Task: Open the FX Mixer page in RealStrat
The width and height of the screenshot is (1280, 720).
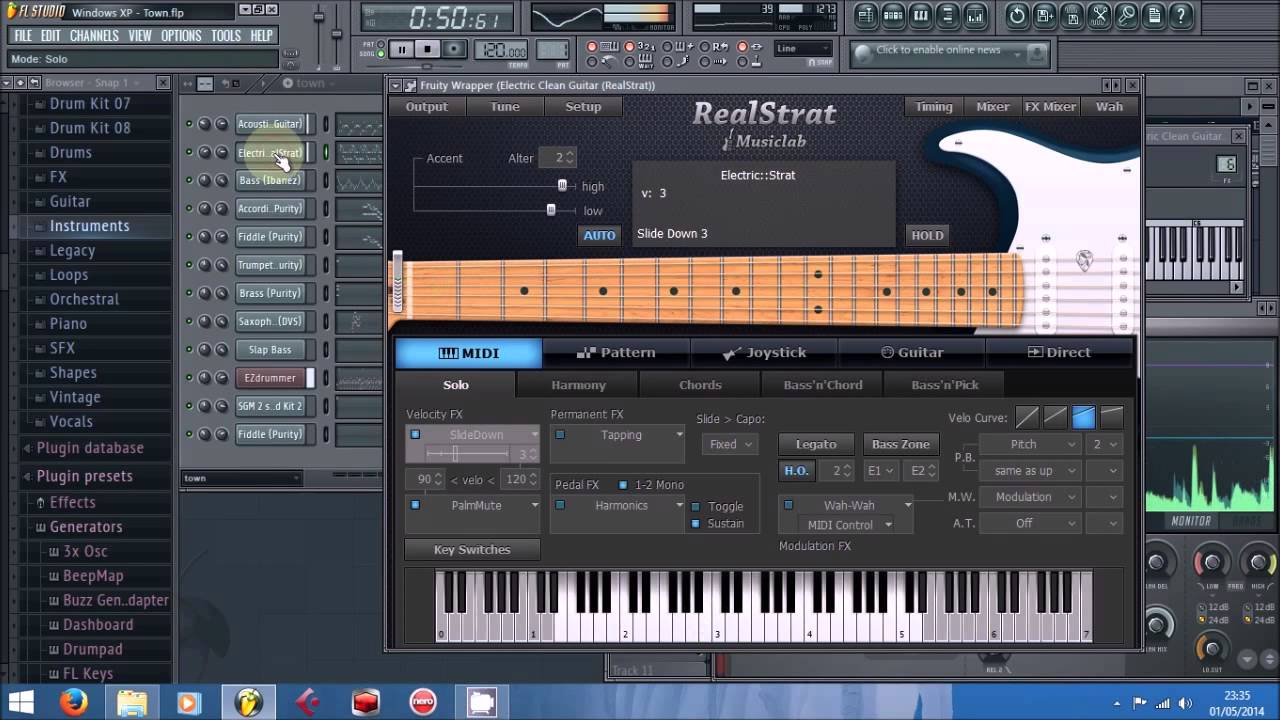Action: point(1050,107)
